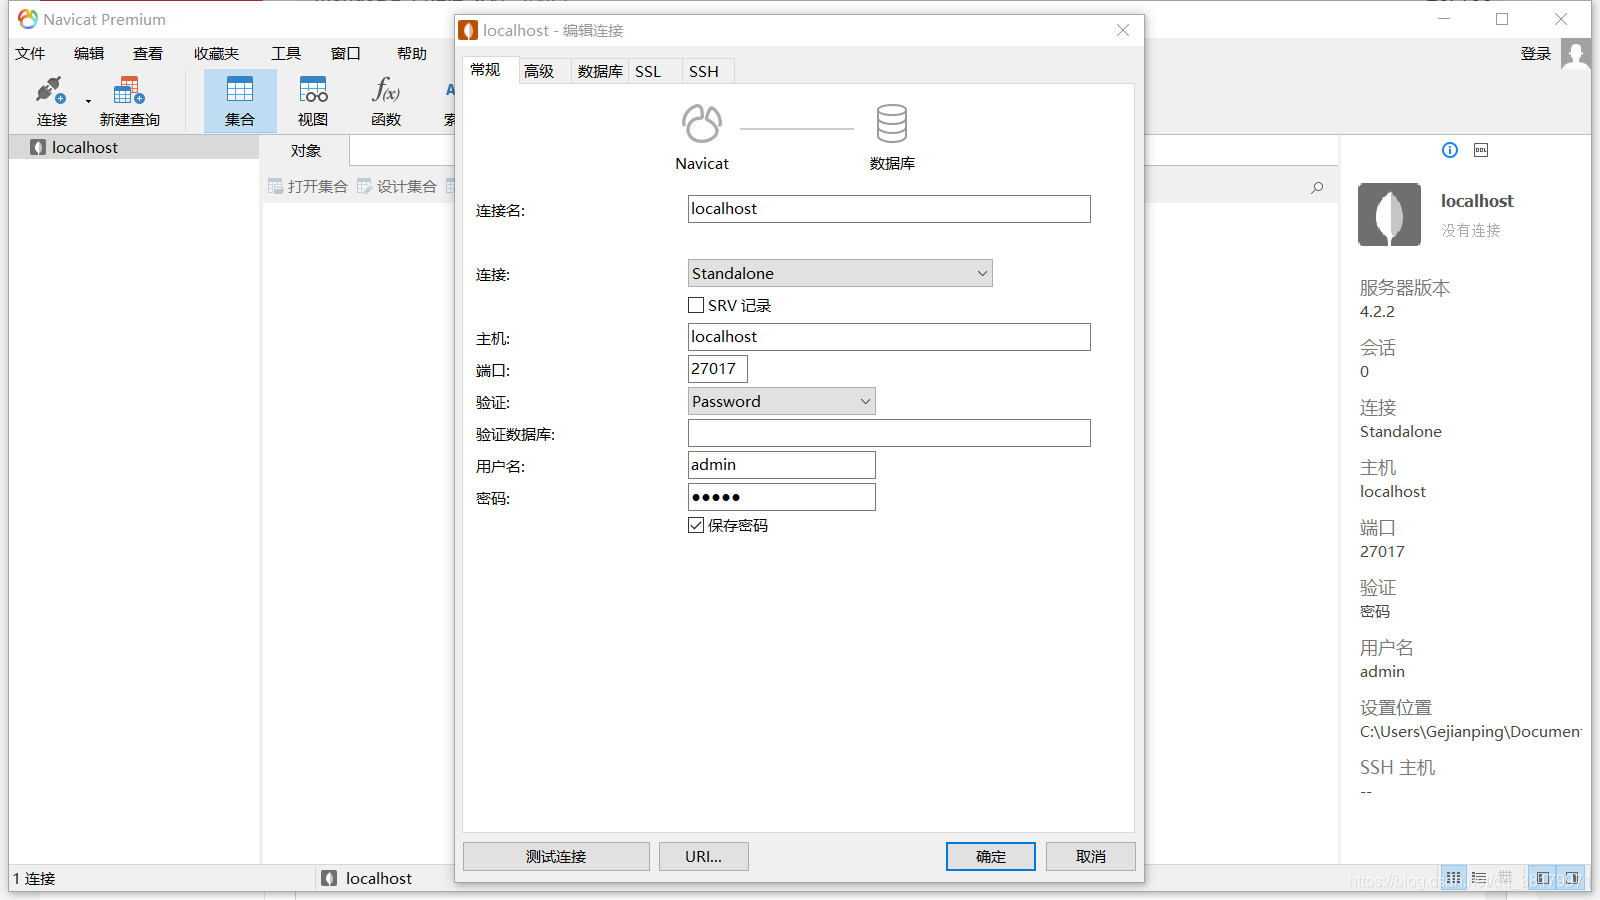
Task: Open the 工具 menu
Action: (x=285, y=53)
